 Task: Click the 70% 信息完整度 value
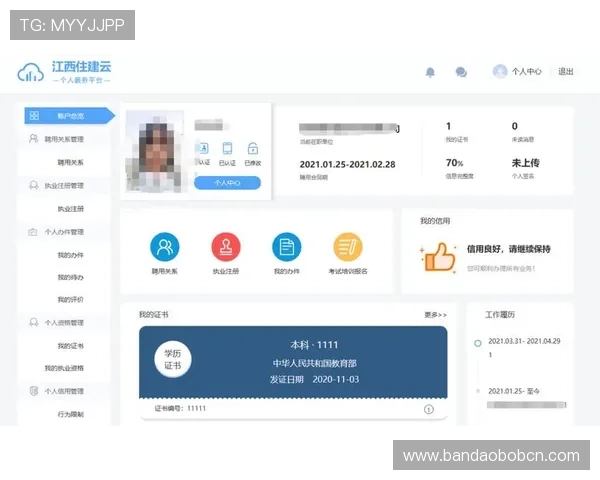click(454, 163)
